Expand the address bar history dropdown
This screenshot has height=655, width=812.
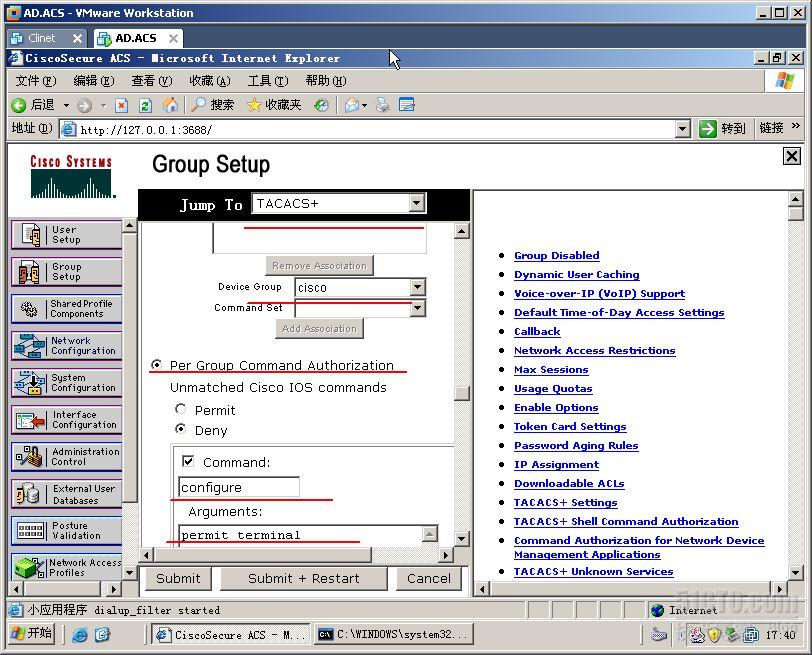(x=683, y=128)
